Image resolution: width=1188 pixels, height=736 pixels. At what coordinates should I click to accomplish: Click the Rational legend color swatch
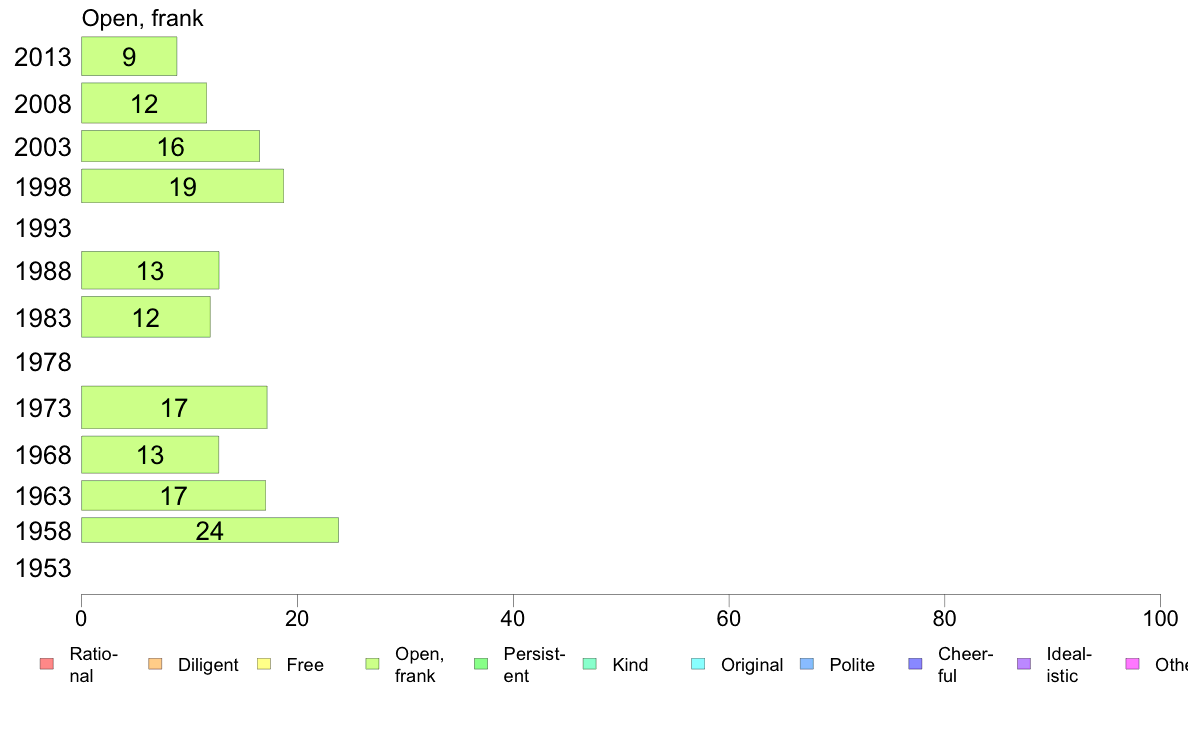47,664
